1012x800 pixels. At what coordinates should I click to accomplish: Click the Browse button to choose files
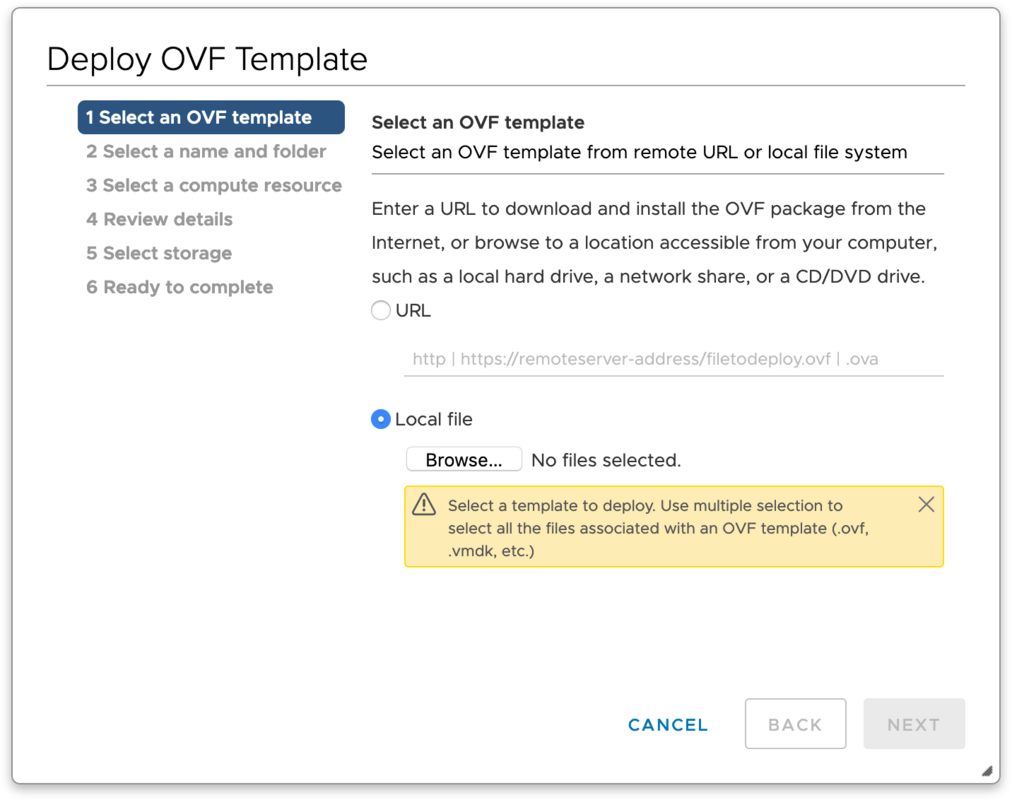(463, 459)
